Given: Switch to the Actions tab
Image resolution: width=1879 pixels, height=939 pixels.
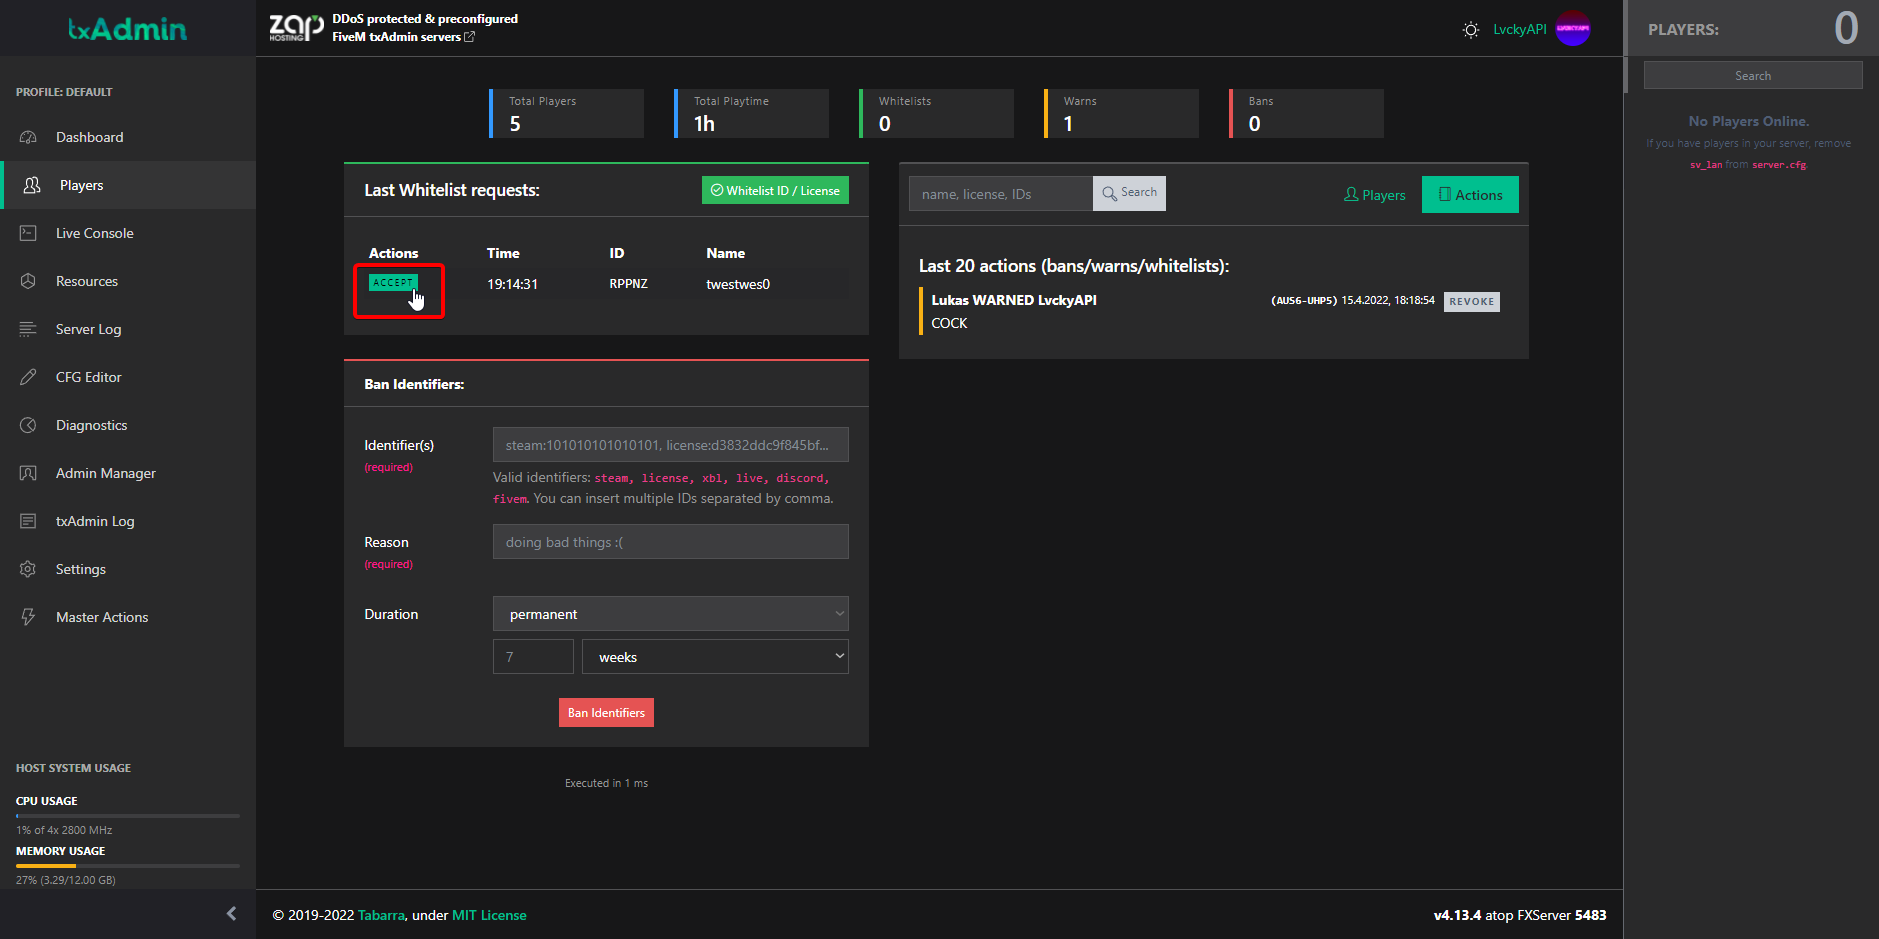Looking at the screenshot, I should [1469, 195].
